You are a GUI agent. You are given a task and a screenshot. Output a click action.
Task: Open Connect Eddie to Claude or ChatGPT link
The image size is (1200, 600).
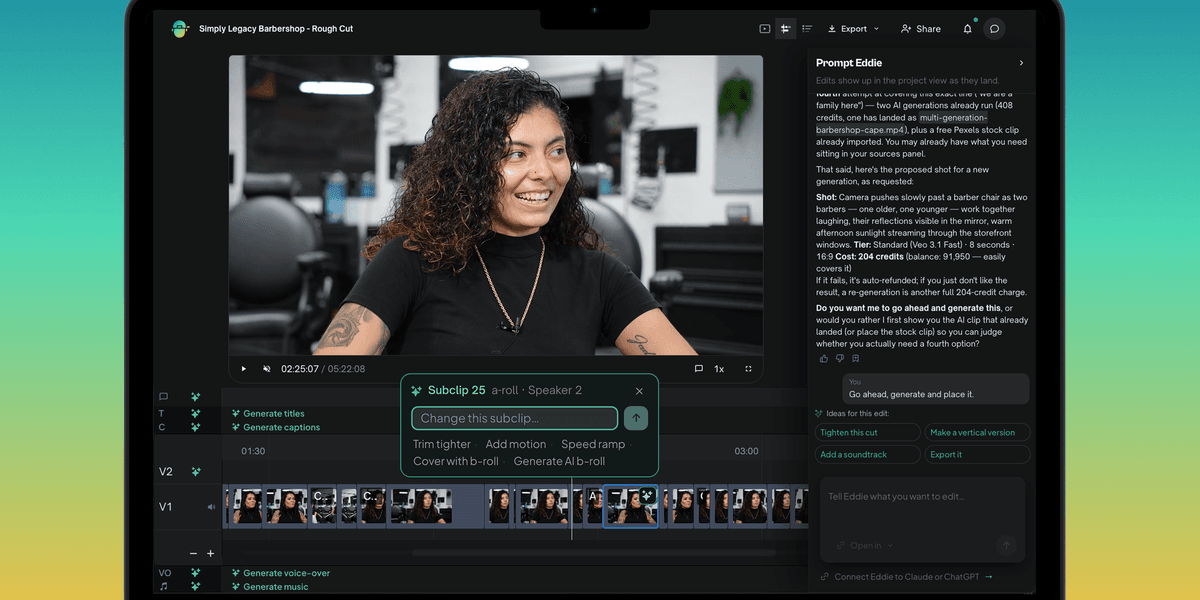tap(907, 577)
